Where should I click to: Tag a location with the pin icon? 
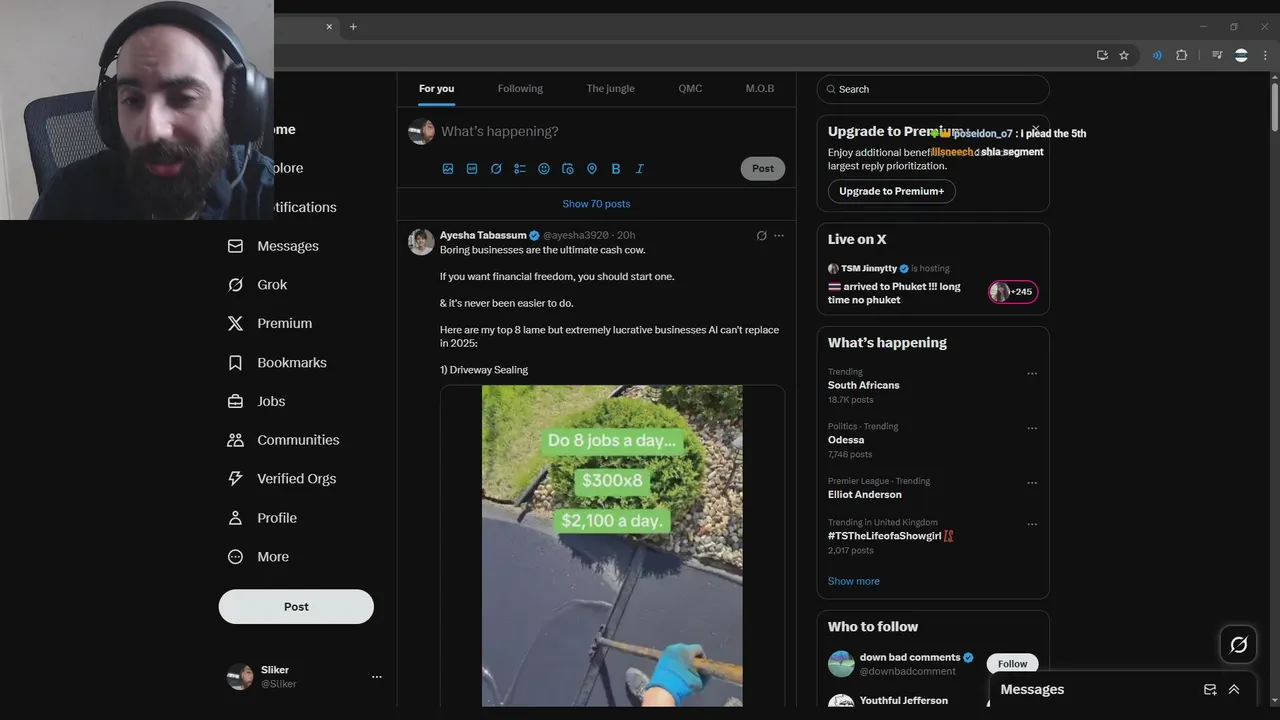[592, 169]
